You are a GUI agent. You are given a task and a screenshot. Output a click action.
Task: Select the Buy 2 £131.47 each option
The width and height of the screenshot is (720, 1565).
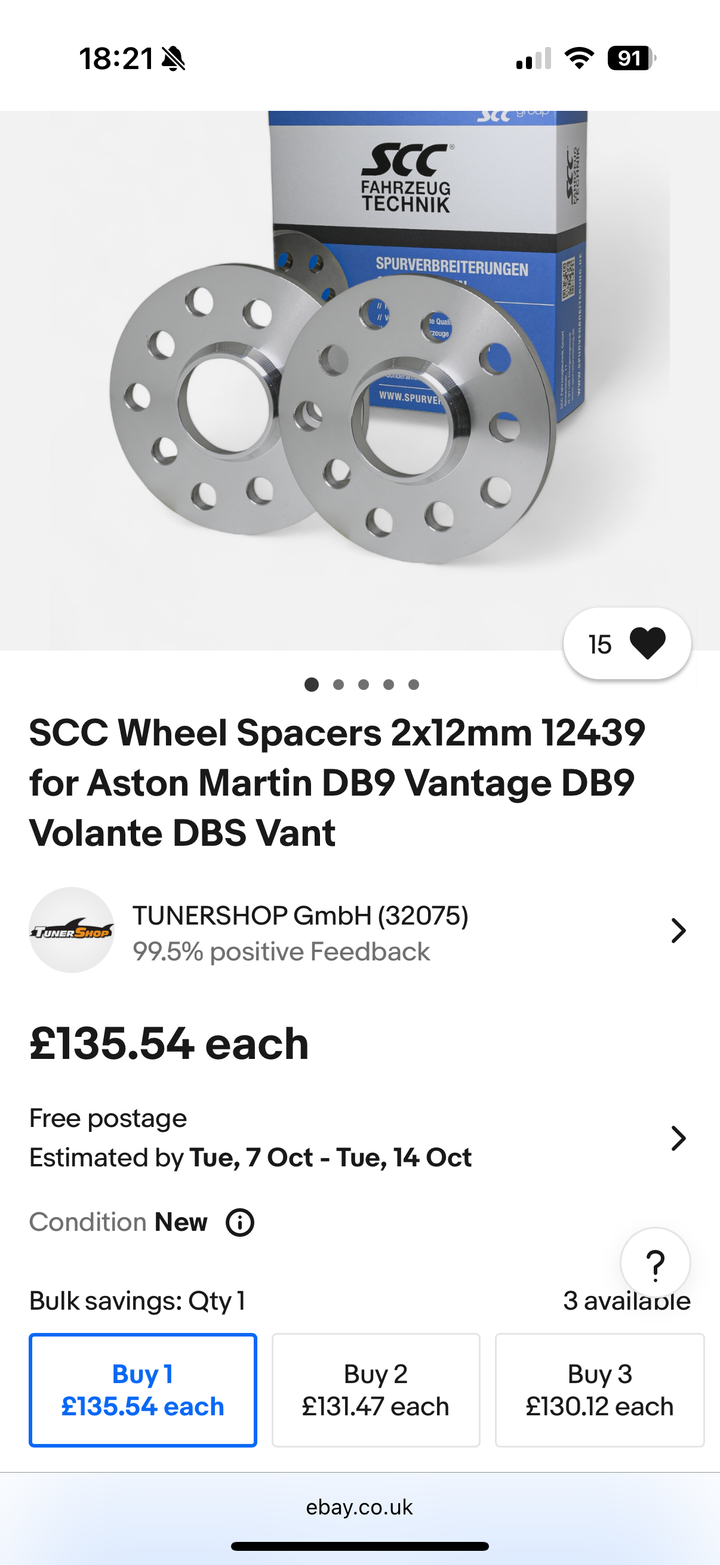pyautogui.click(x=376, y=1390)
